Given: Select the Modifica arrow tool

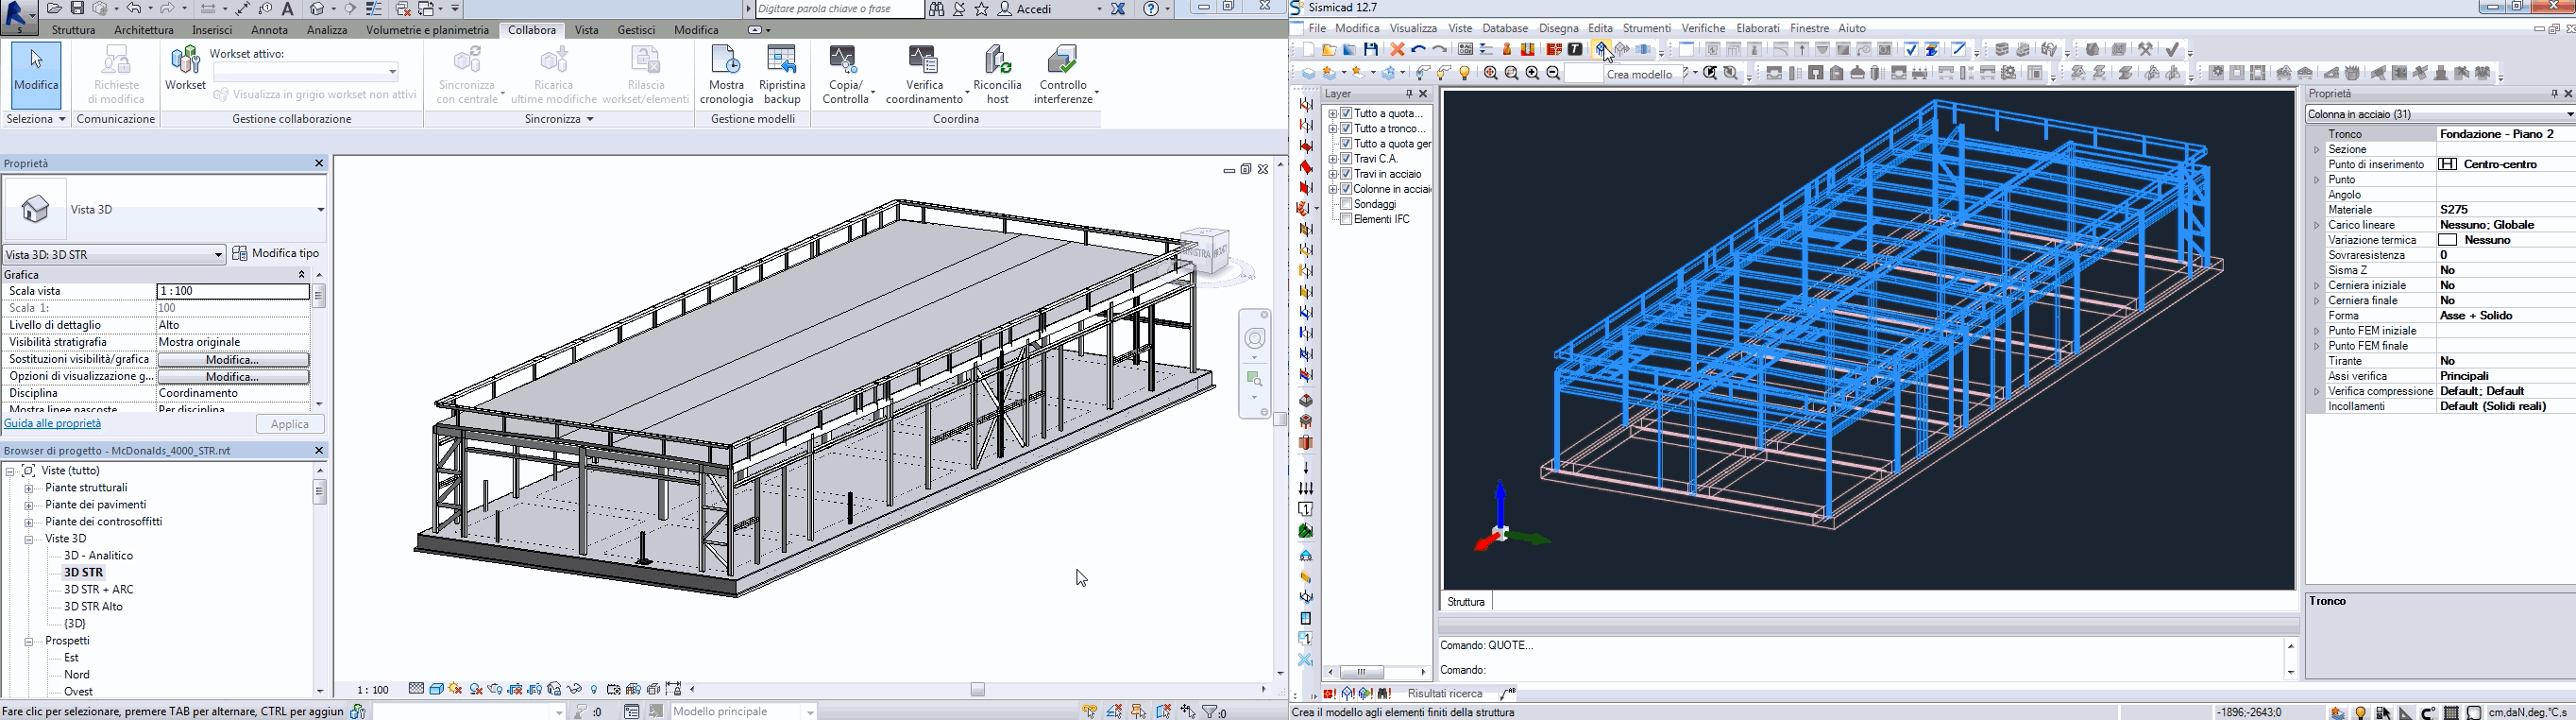Looking at the screenshot, I should (37, 70).
